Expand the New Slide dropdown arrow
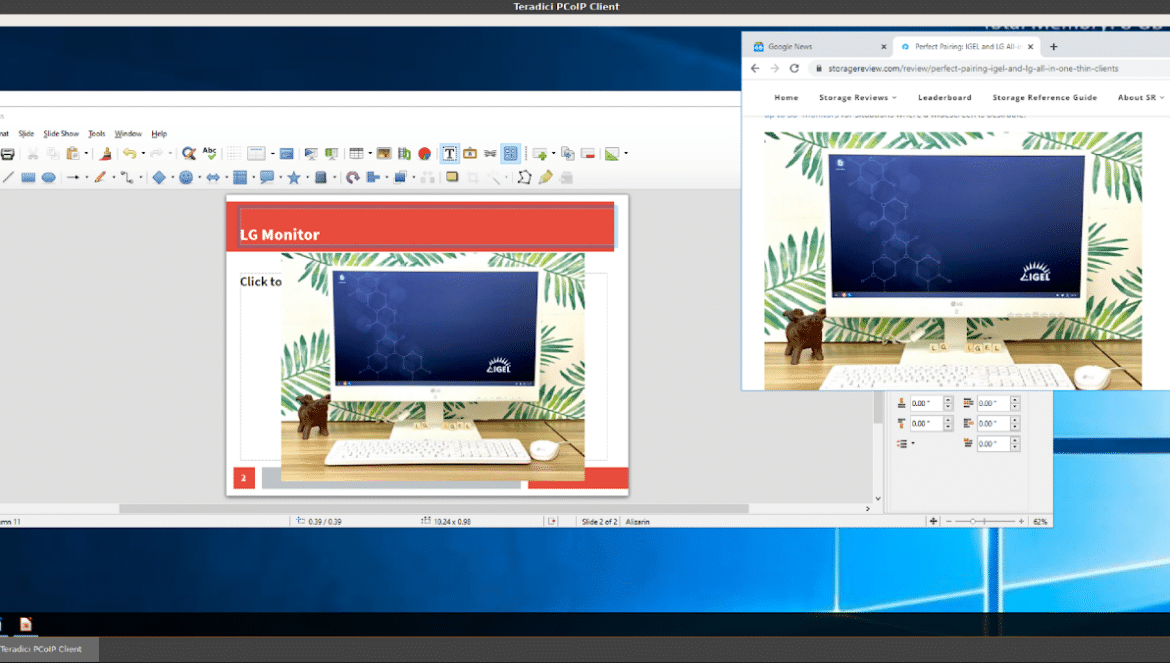Screen dimensions: 1170x663 coord(554,154)
